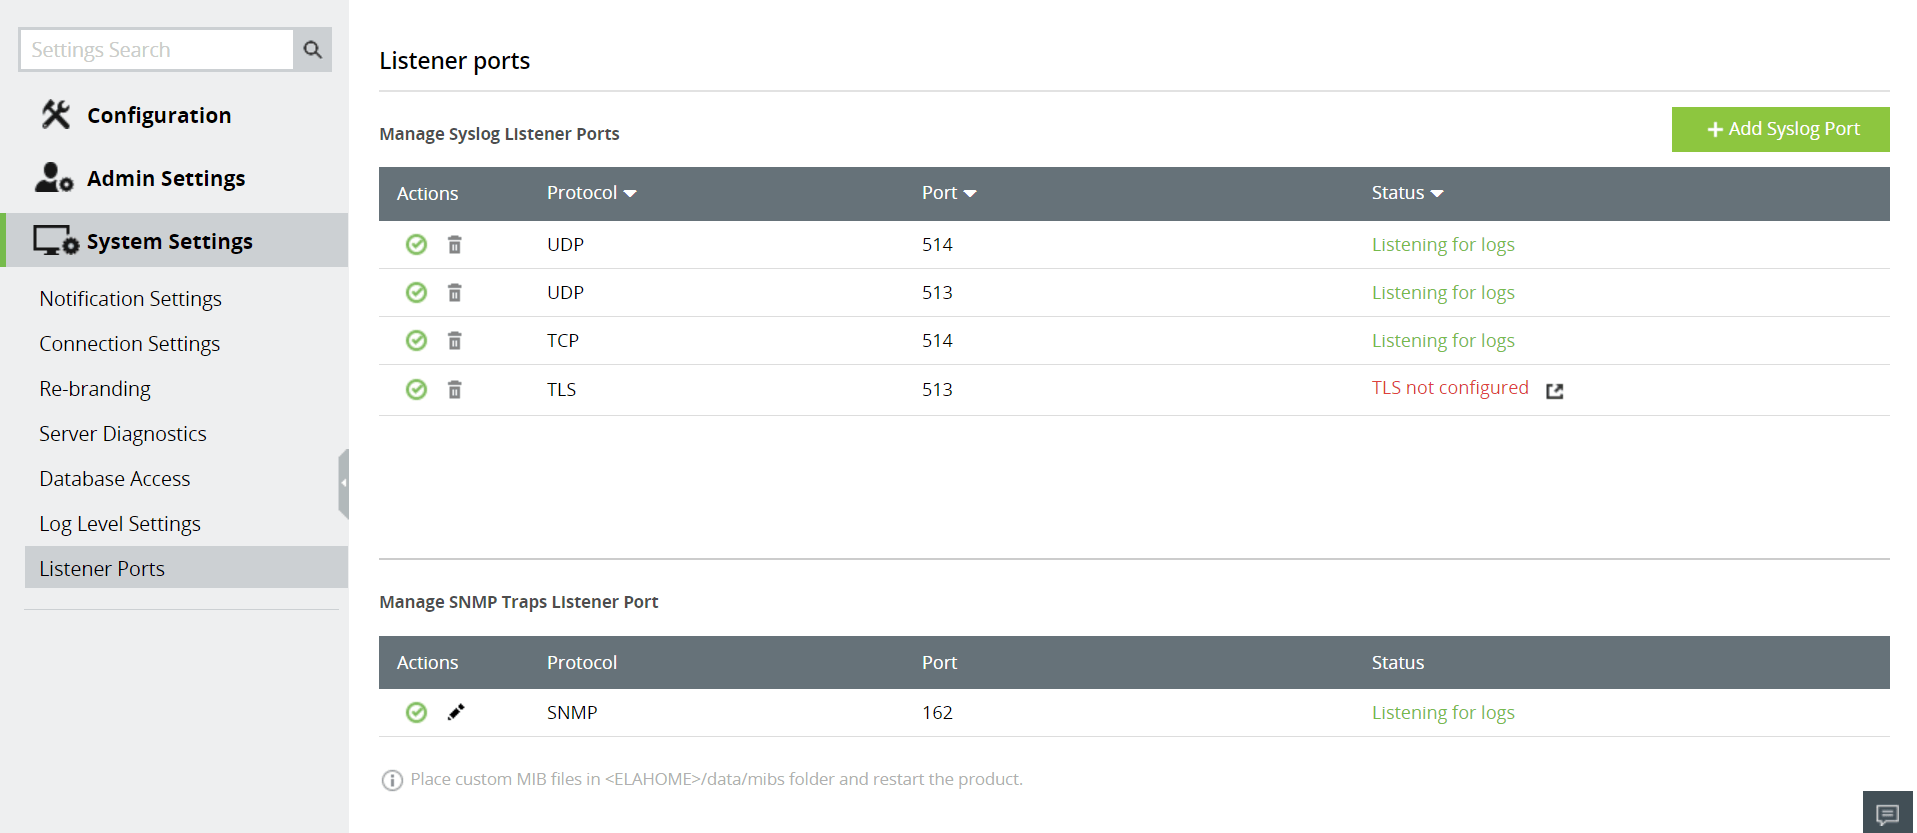Click the search magnifier icon
The width and height of the screenshot is (1917, 833).
[311, 49]
